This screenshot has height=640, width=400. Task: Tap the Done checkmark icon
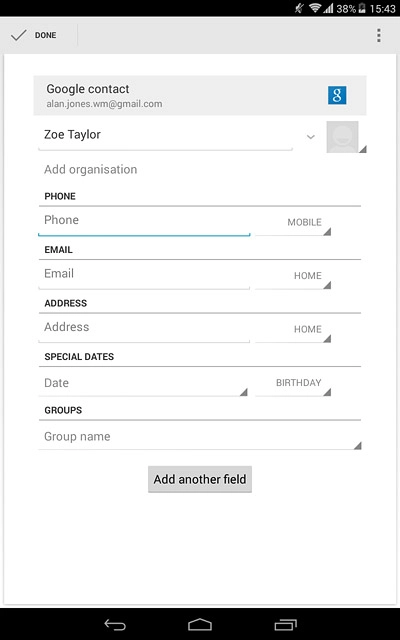tap(18, 36)
